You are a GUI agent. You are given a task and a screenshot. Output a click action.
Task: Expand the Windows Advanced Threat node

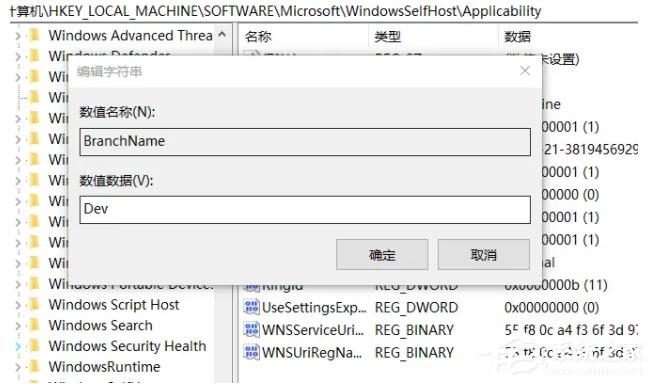18,36
